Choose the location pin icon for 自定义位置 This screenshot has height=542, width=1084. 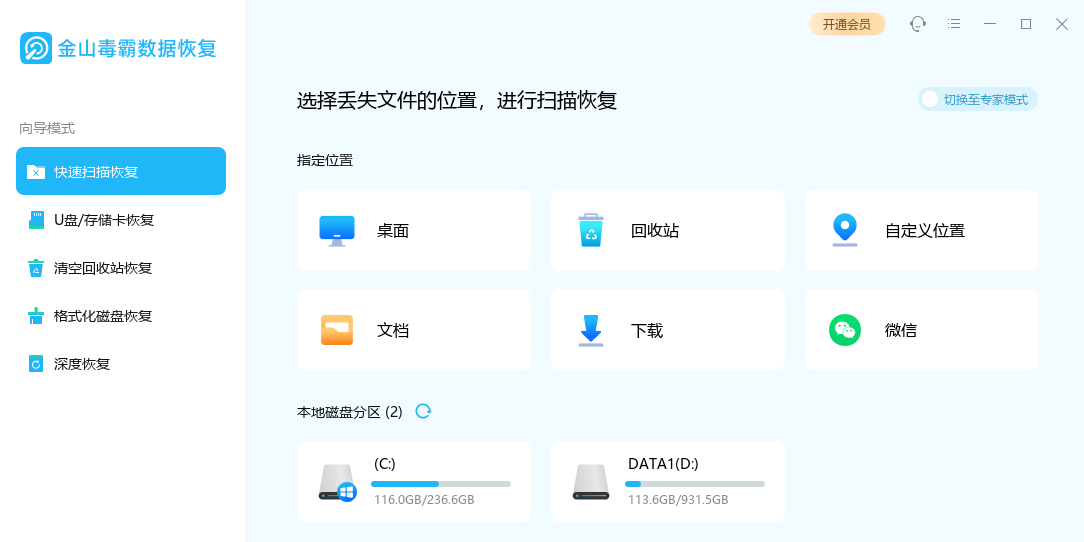(x=845, y=230)
